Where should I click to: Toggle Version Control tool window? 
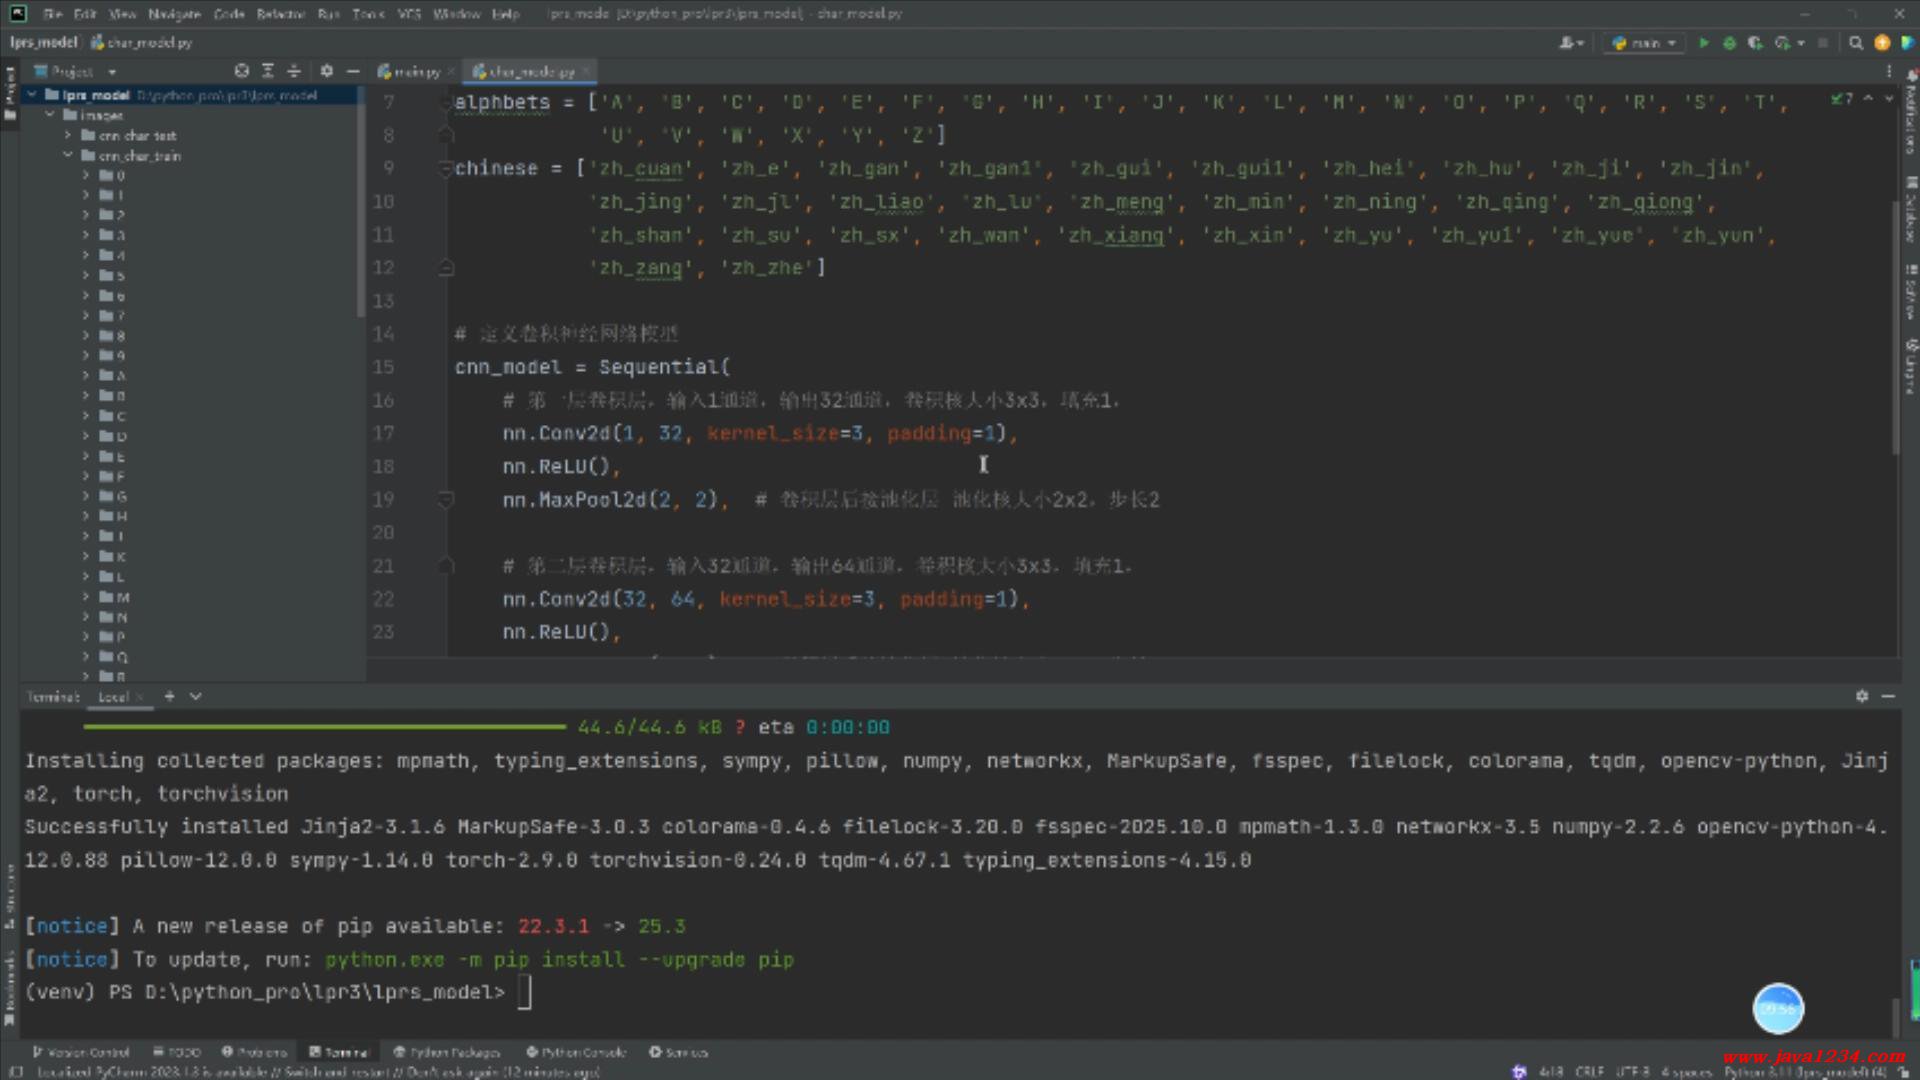81,1052
